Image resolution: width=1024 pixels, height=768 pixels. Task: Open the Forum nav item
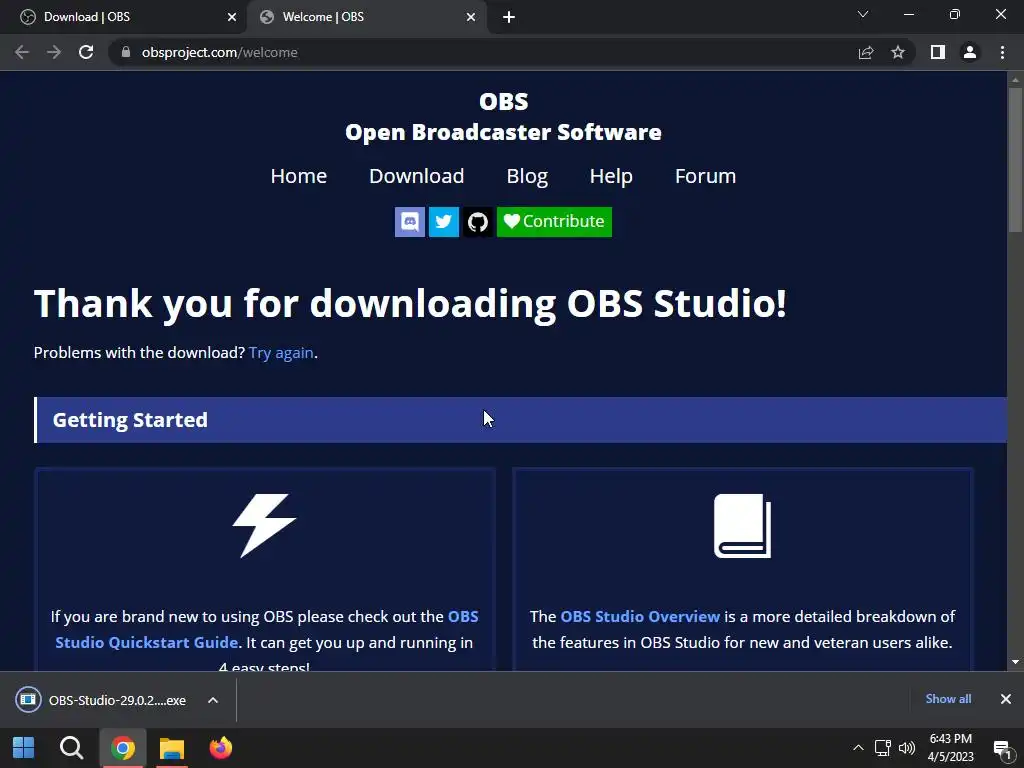tap(705, 176)
